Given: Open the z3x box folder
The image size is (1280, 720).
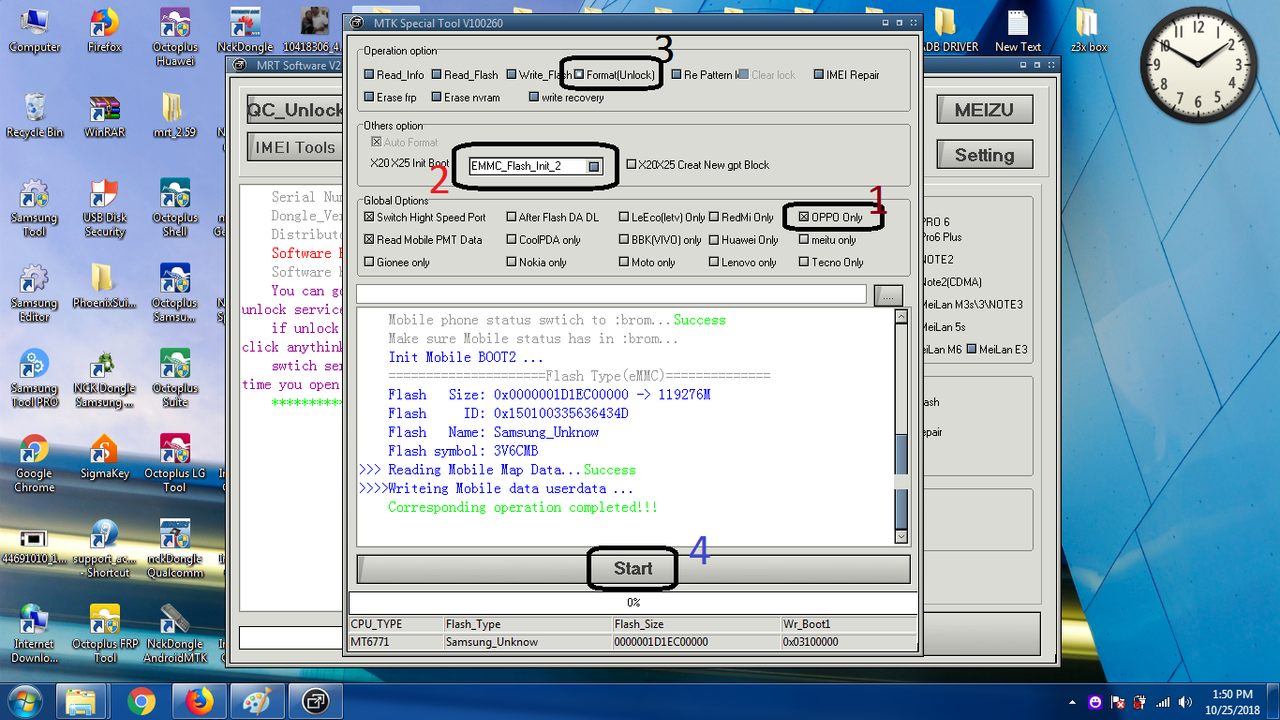Looking at the screenshot, I should 1087,30.
